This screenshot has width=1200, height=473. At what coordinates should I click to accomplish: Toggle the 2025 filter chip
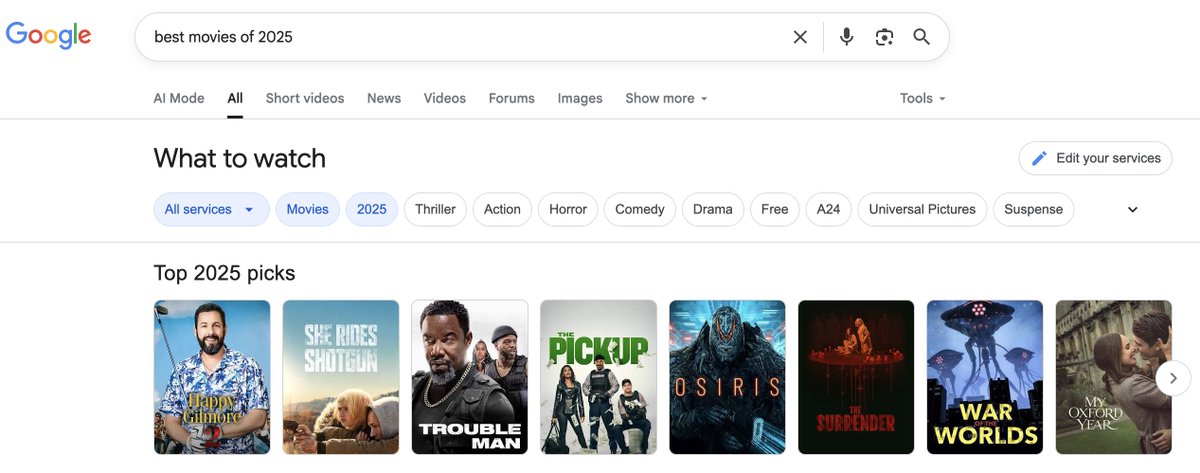point(372,209)
